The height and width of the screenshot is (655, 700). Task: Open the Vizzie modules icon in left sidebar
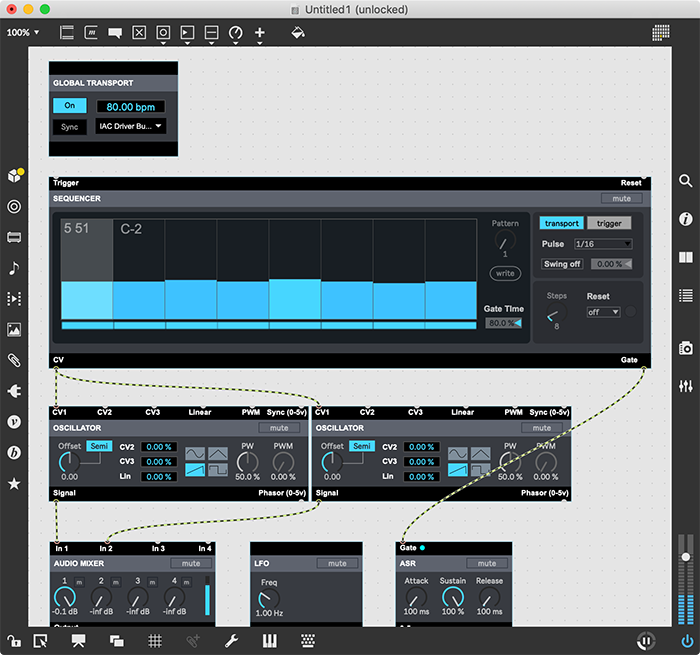click(14, 422)
